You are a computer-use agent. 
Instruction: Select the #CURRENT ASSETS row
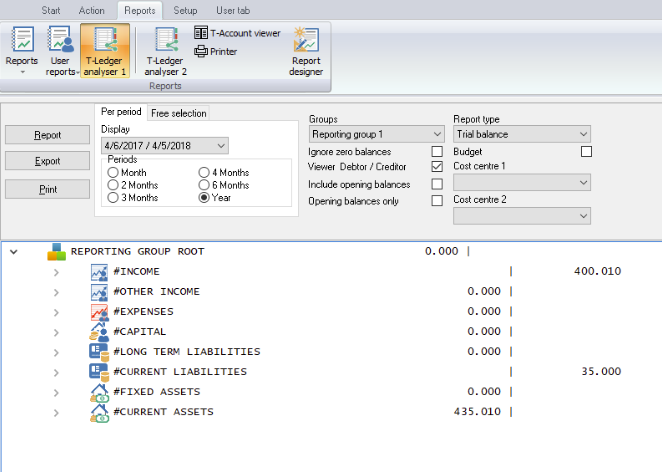(x=331, y=412)
